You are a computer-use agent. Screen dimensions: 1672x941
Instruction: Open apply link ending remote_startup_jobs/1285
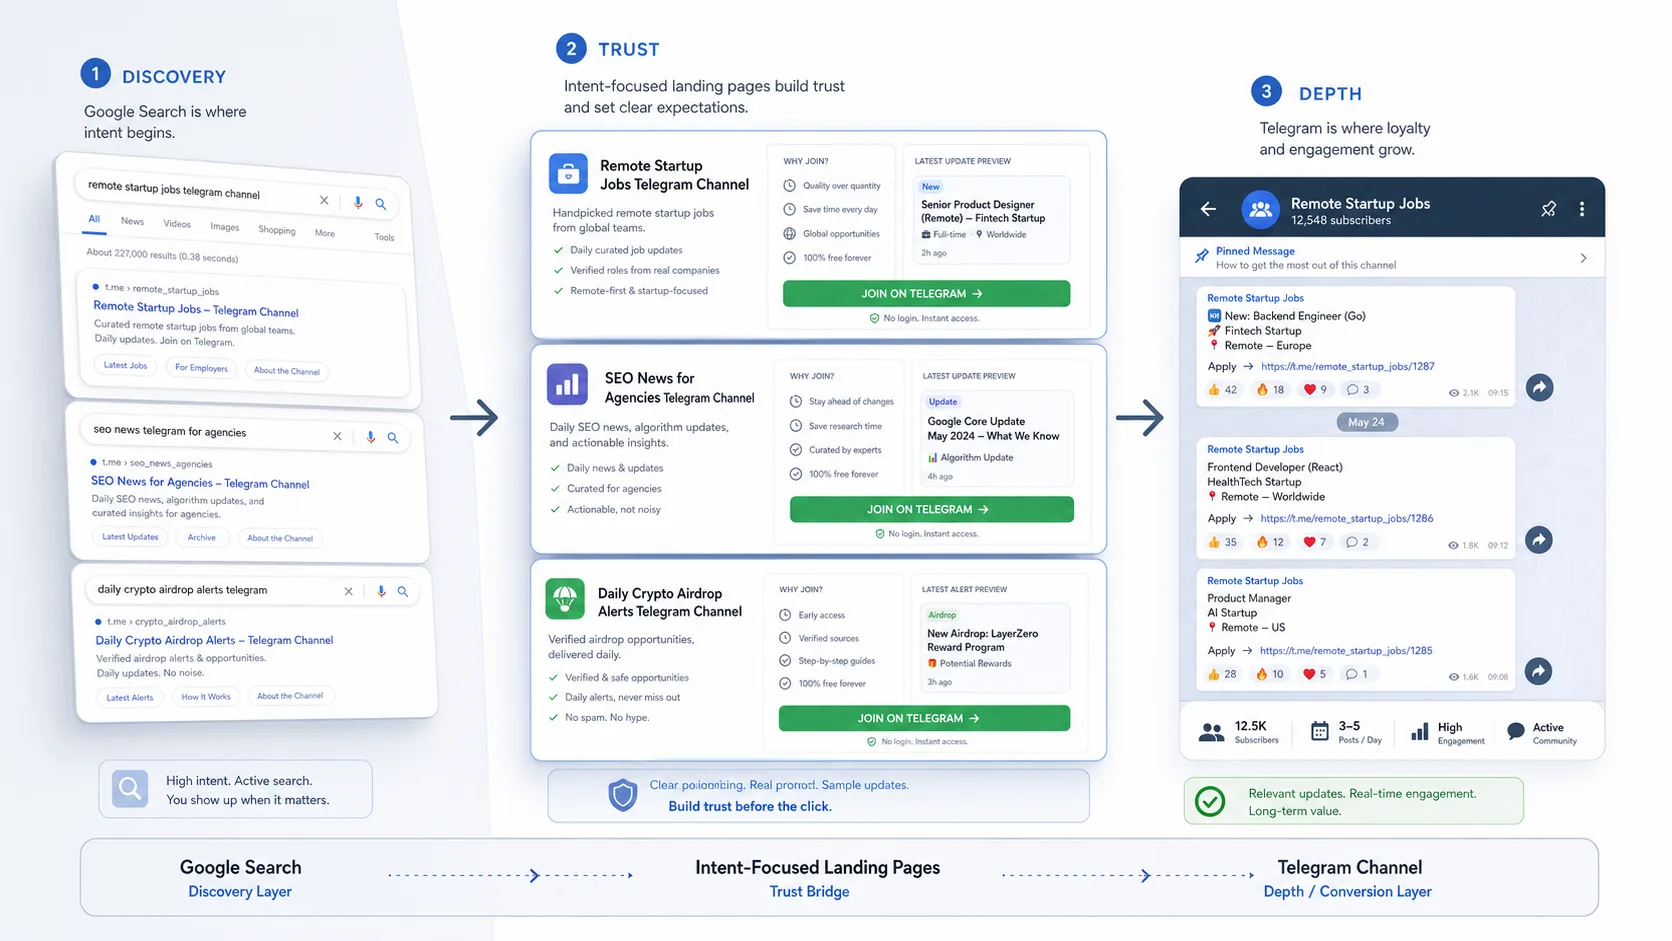1346,651
